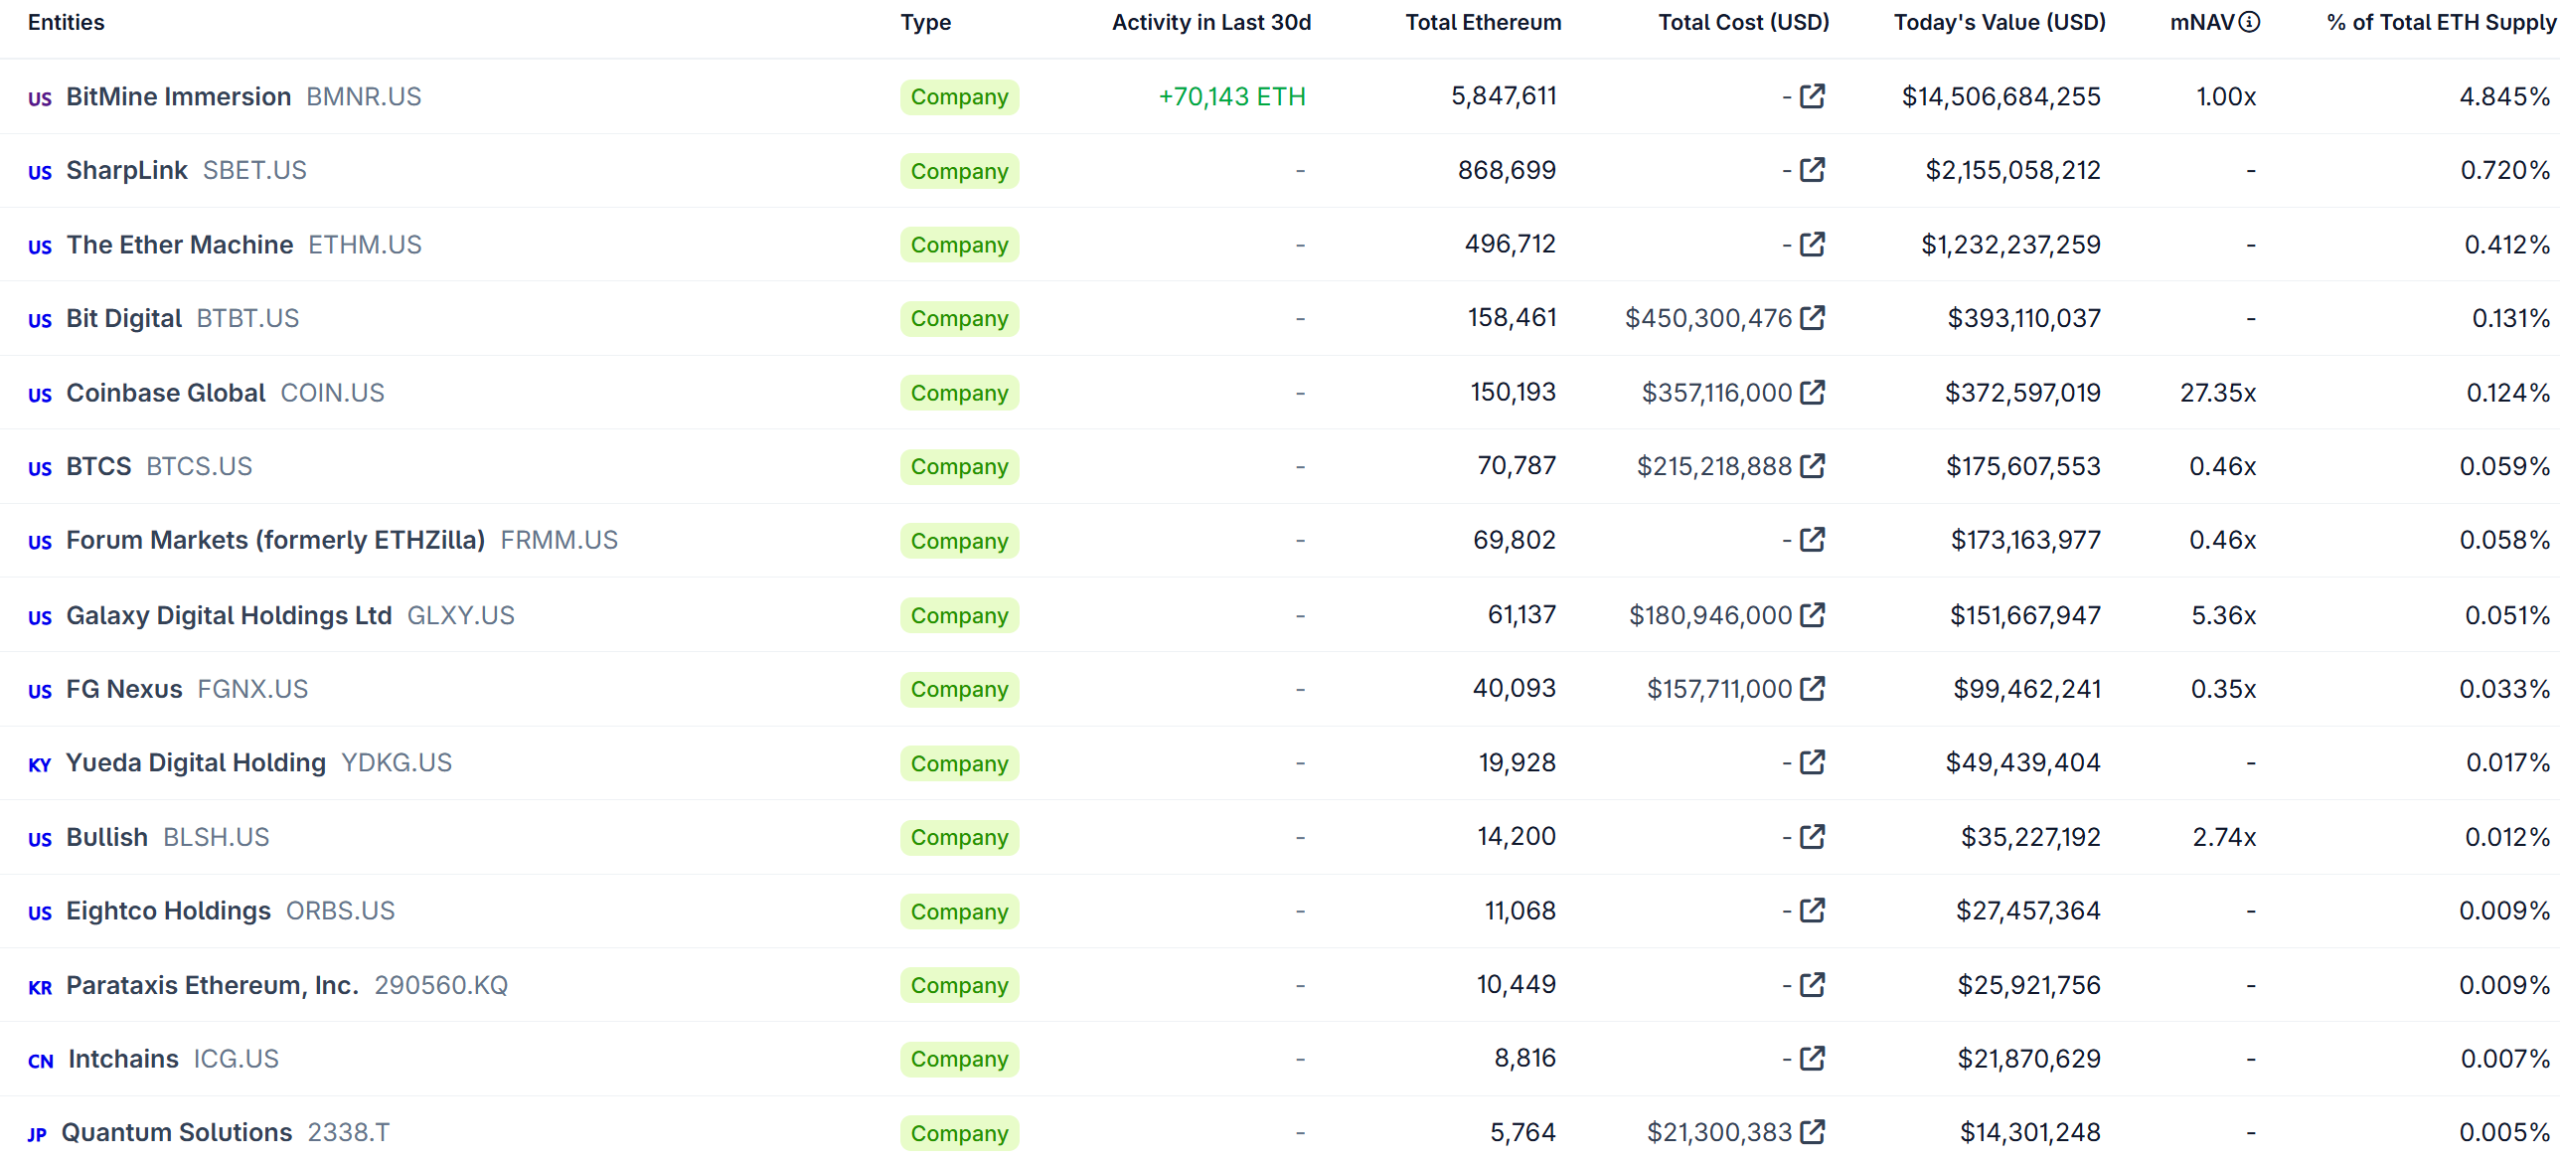2560x1161 pixels.
Task: Click the 5.36x mNAV value
Action: pyautogui.click(x=2224, y=615)
